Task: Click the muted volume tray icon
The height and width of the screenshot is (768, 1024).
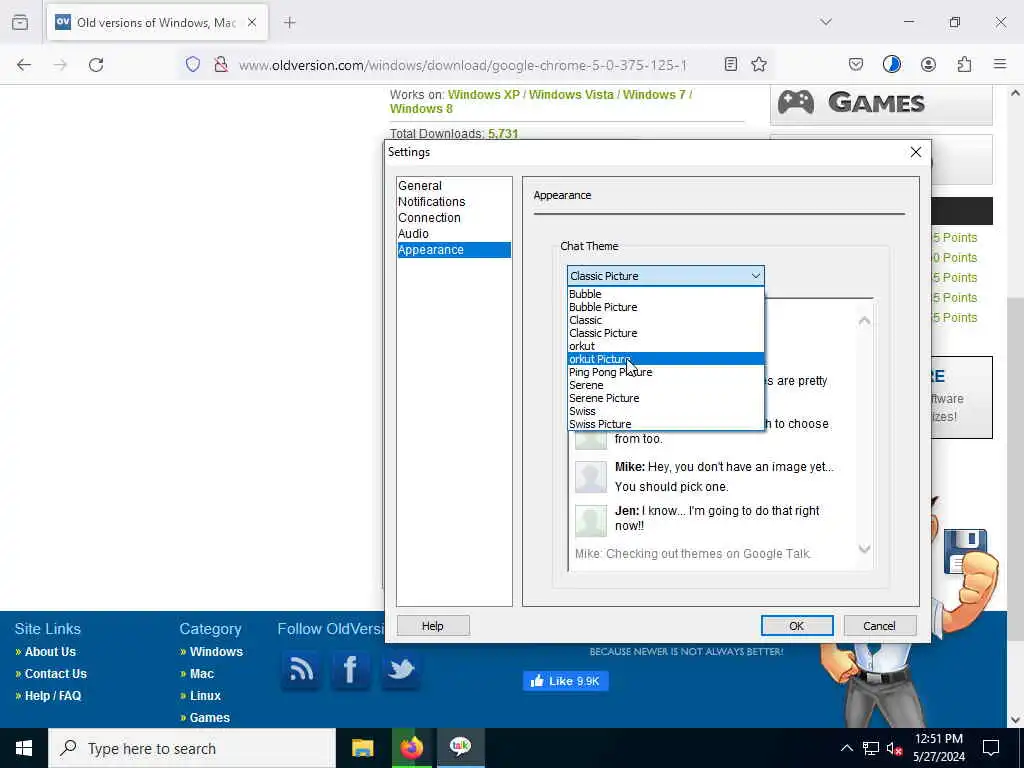Action: (895, 748)
